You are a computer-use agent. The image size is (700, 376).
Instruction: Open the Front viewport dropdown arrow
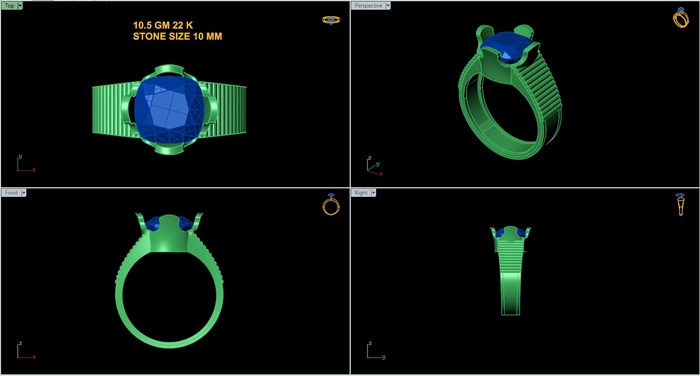(24, 192)
